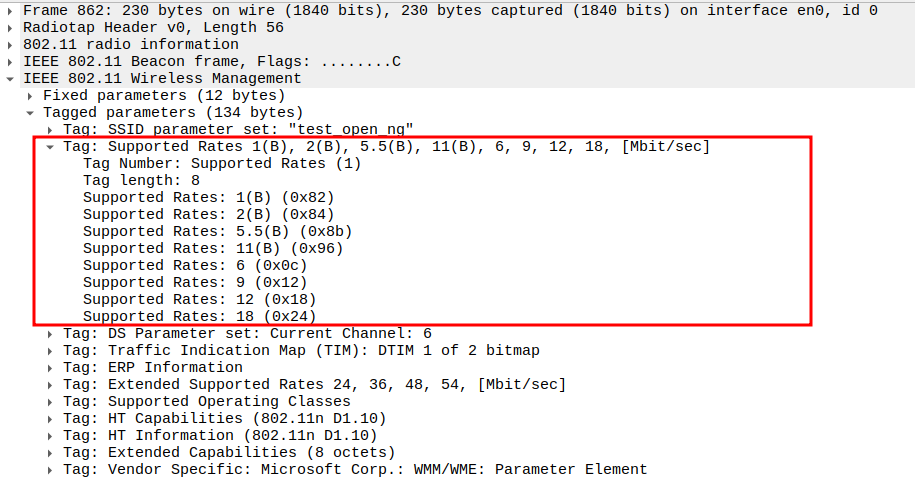The image size is (915, 485).
Task: Expand the DS Parameter set tag
Action: point(51,333)
